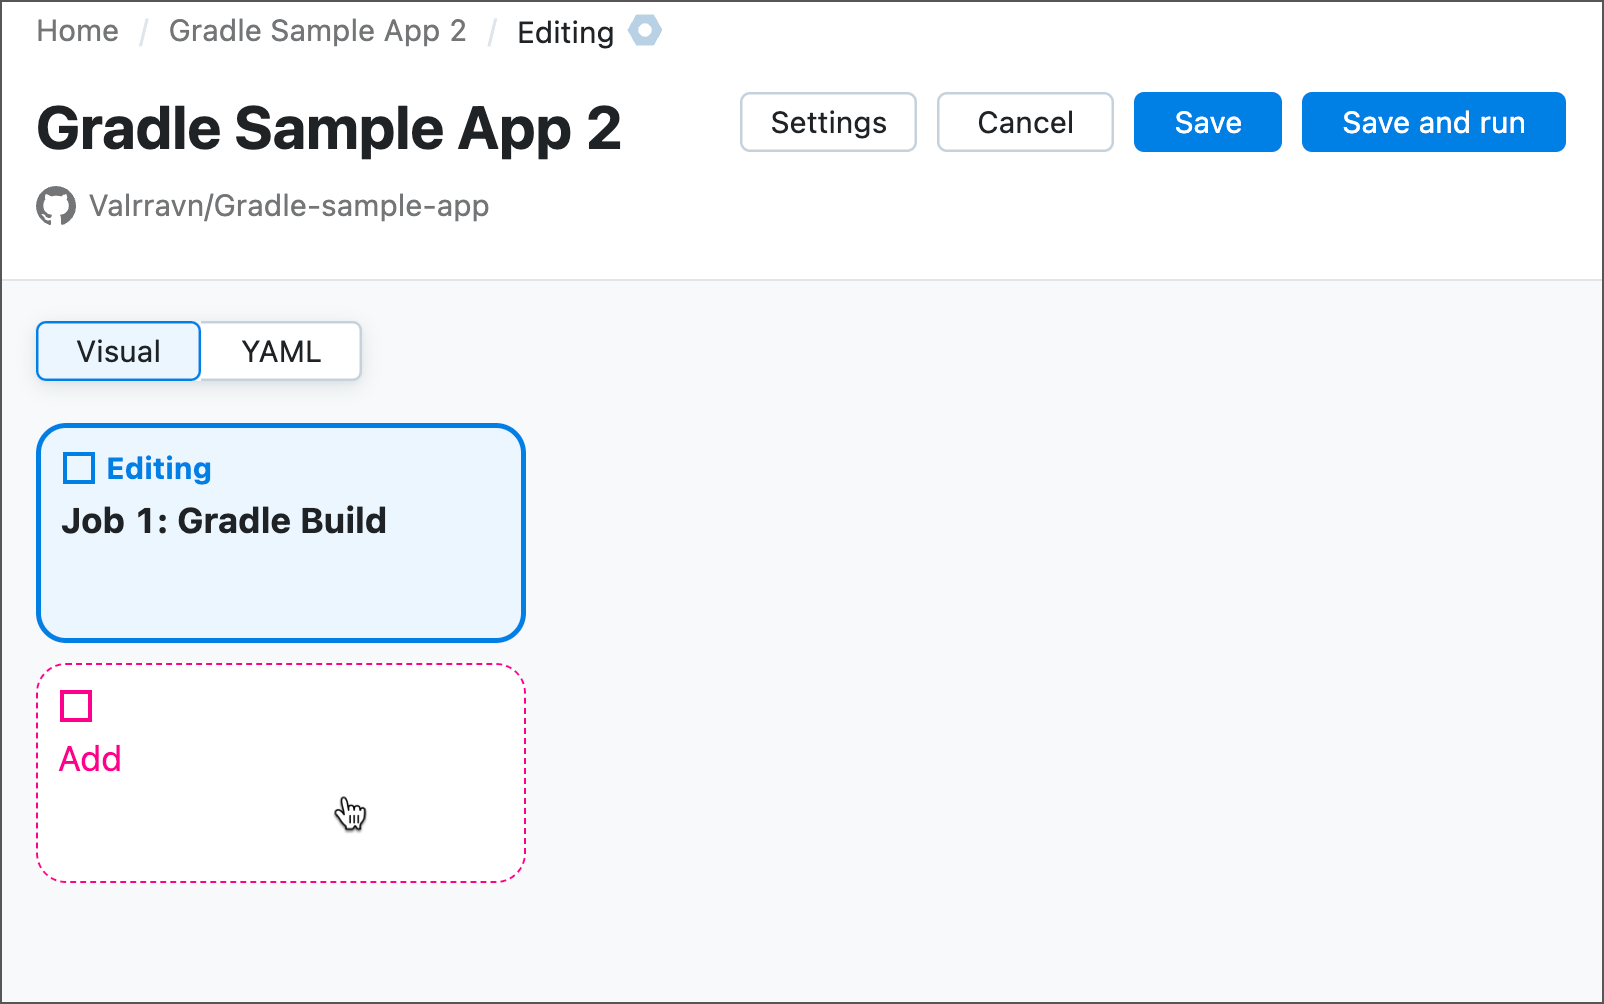Image resolution: width=1604 pixels, height=1004 pixels.
Task: Switch to the Visual editor tab
Action: pyautogui.click(x=119, y=351)
